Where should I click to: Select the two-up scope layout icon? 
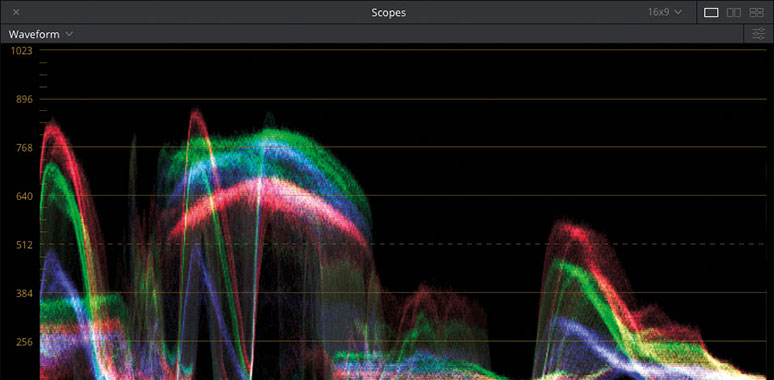coord(734,12)
